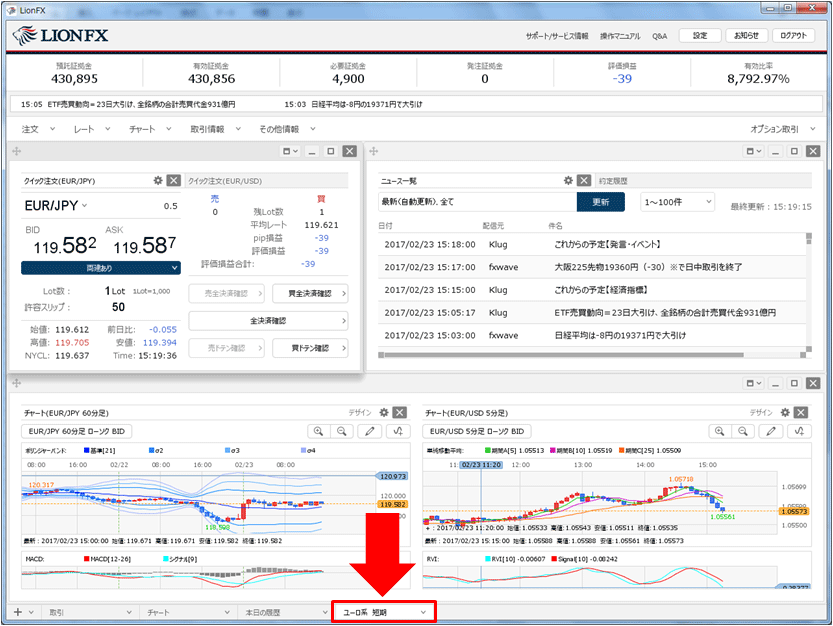Open the その他情報 menu
Image resolution: width=833 pixels, height=626 pixels.
tap(287, 129)
